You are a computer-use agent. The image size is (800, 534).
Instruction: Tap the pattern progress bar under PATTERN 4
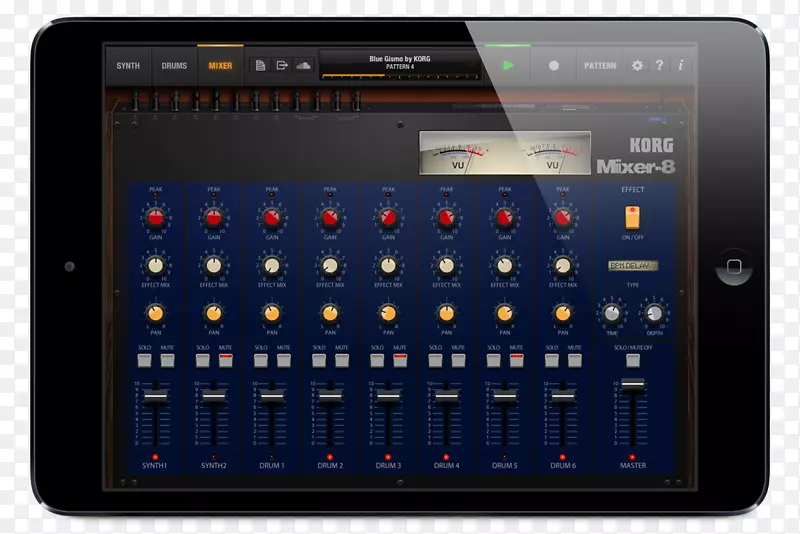[x=399, y=76]
